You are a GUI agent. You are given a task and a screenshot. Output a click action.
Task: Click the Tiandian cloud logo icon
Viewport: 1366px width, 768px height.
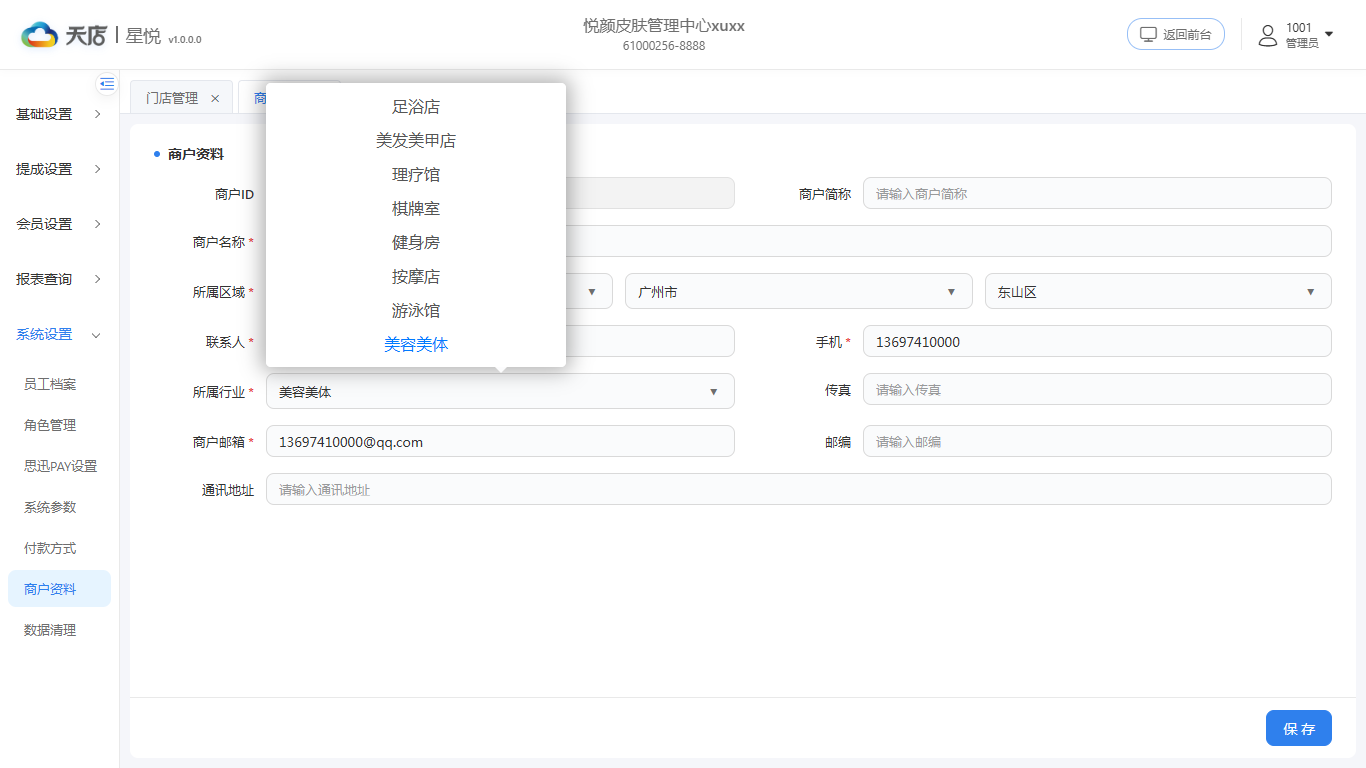40,35
